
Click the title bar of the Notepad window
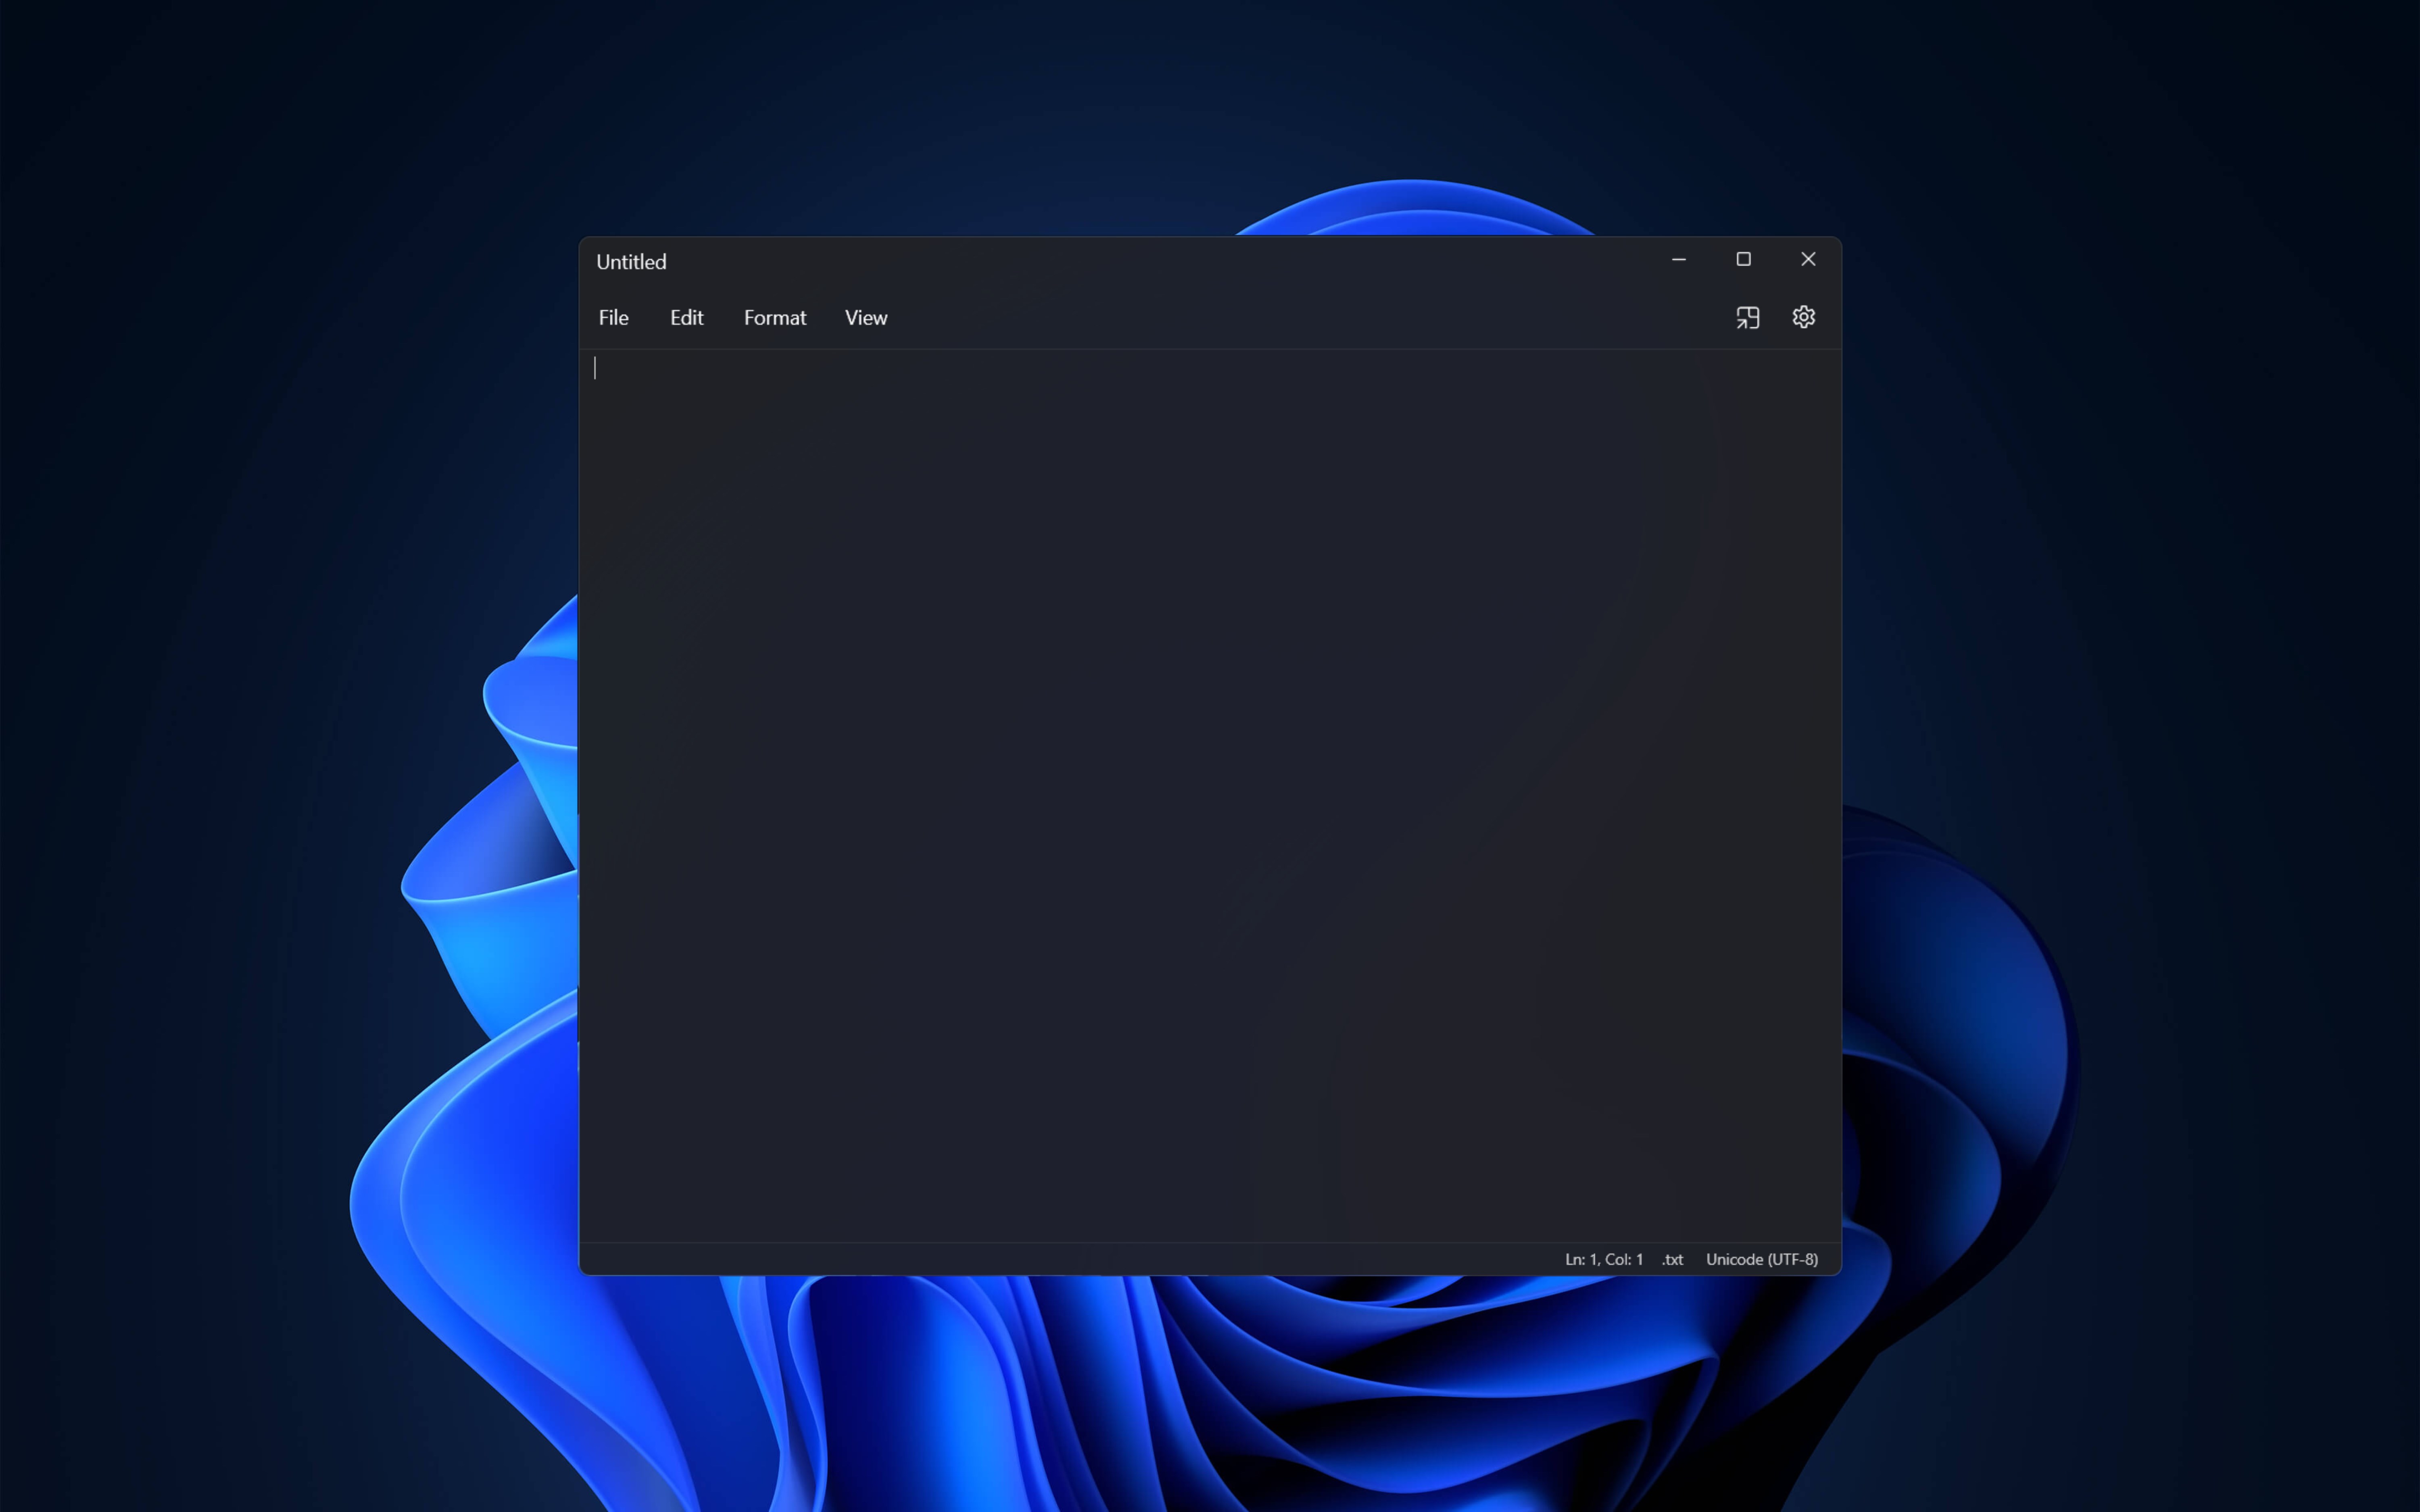[x=1200, y=260]
